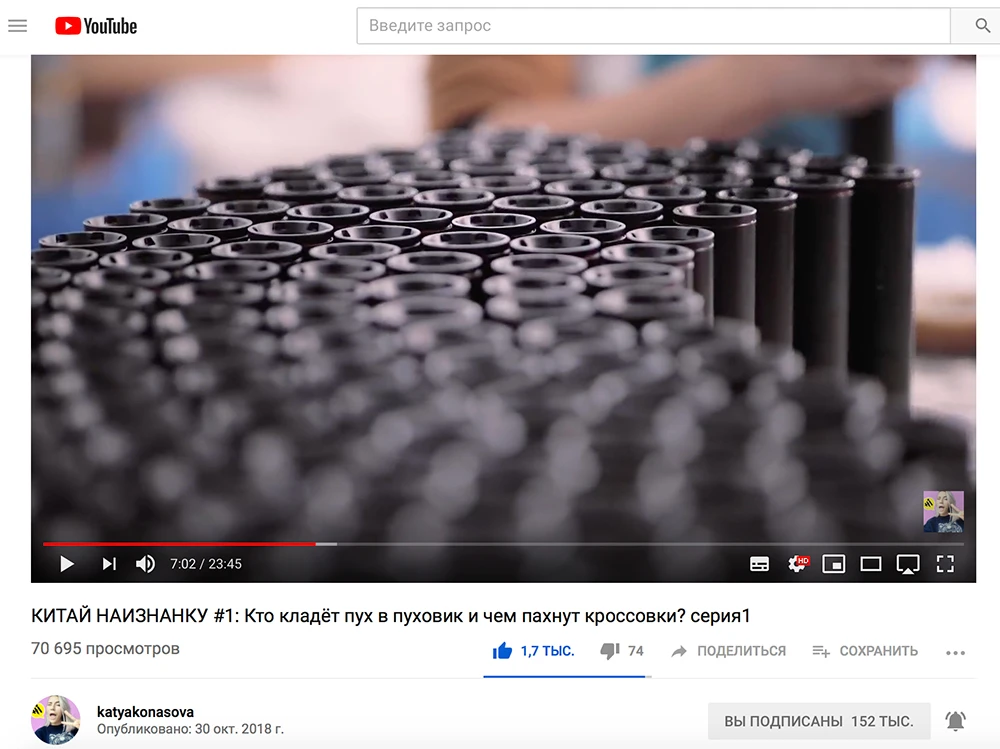
Task: Mute the video volume
Action: 145,564
